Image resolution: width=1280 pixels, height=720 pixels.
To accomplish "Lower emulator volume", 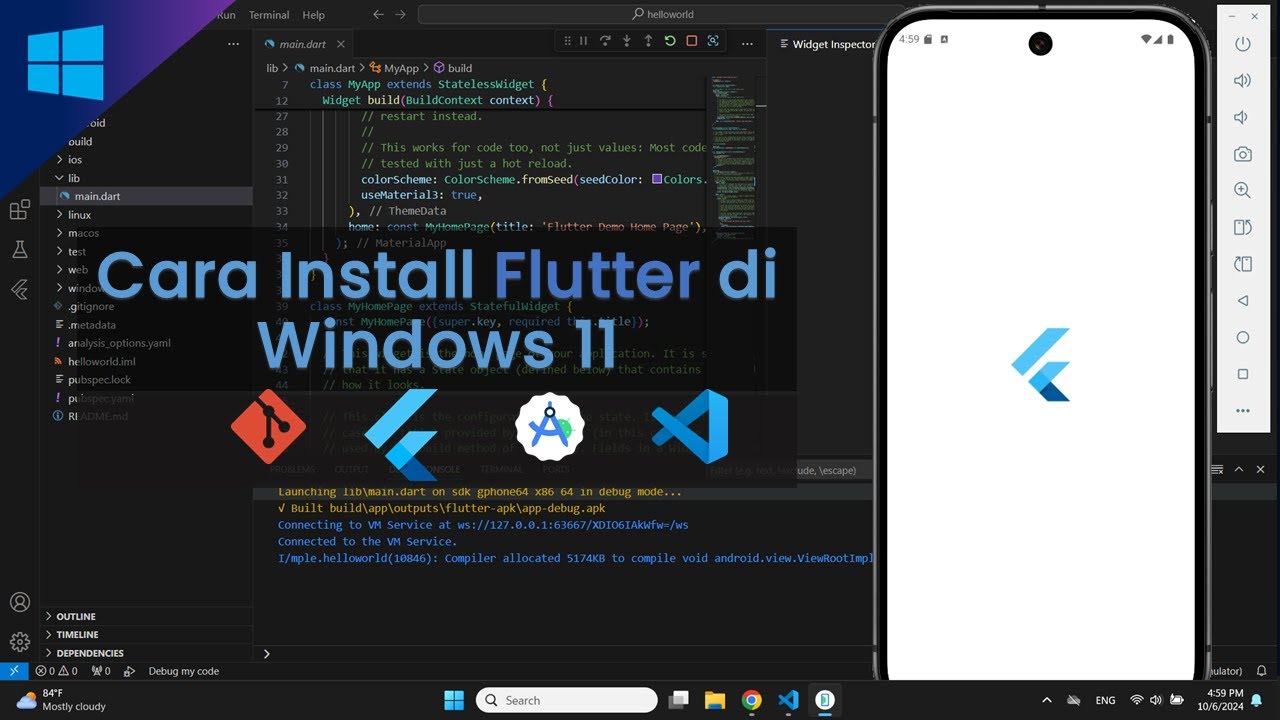I will click(1243, 117).
